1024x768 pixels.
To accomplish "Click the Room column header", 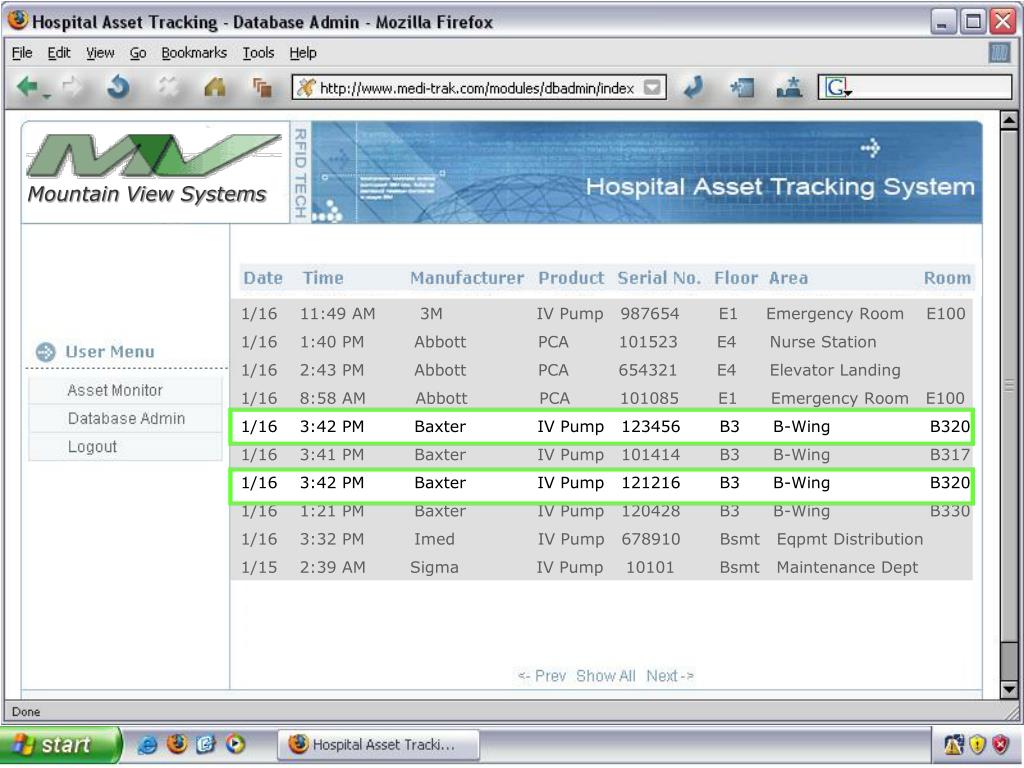I will [947, 278].
